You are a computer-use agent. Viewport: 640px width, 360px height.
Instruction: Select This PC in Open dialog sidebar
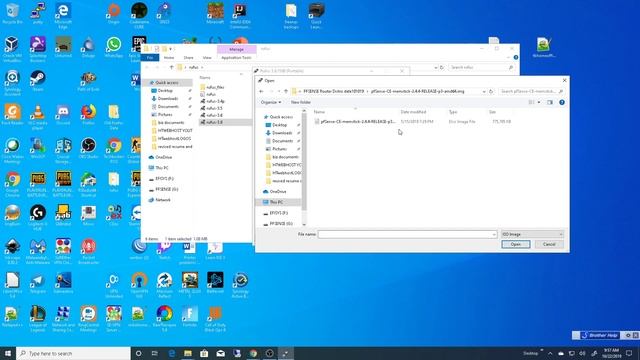click(276, 202)
